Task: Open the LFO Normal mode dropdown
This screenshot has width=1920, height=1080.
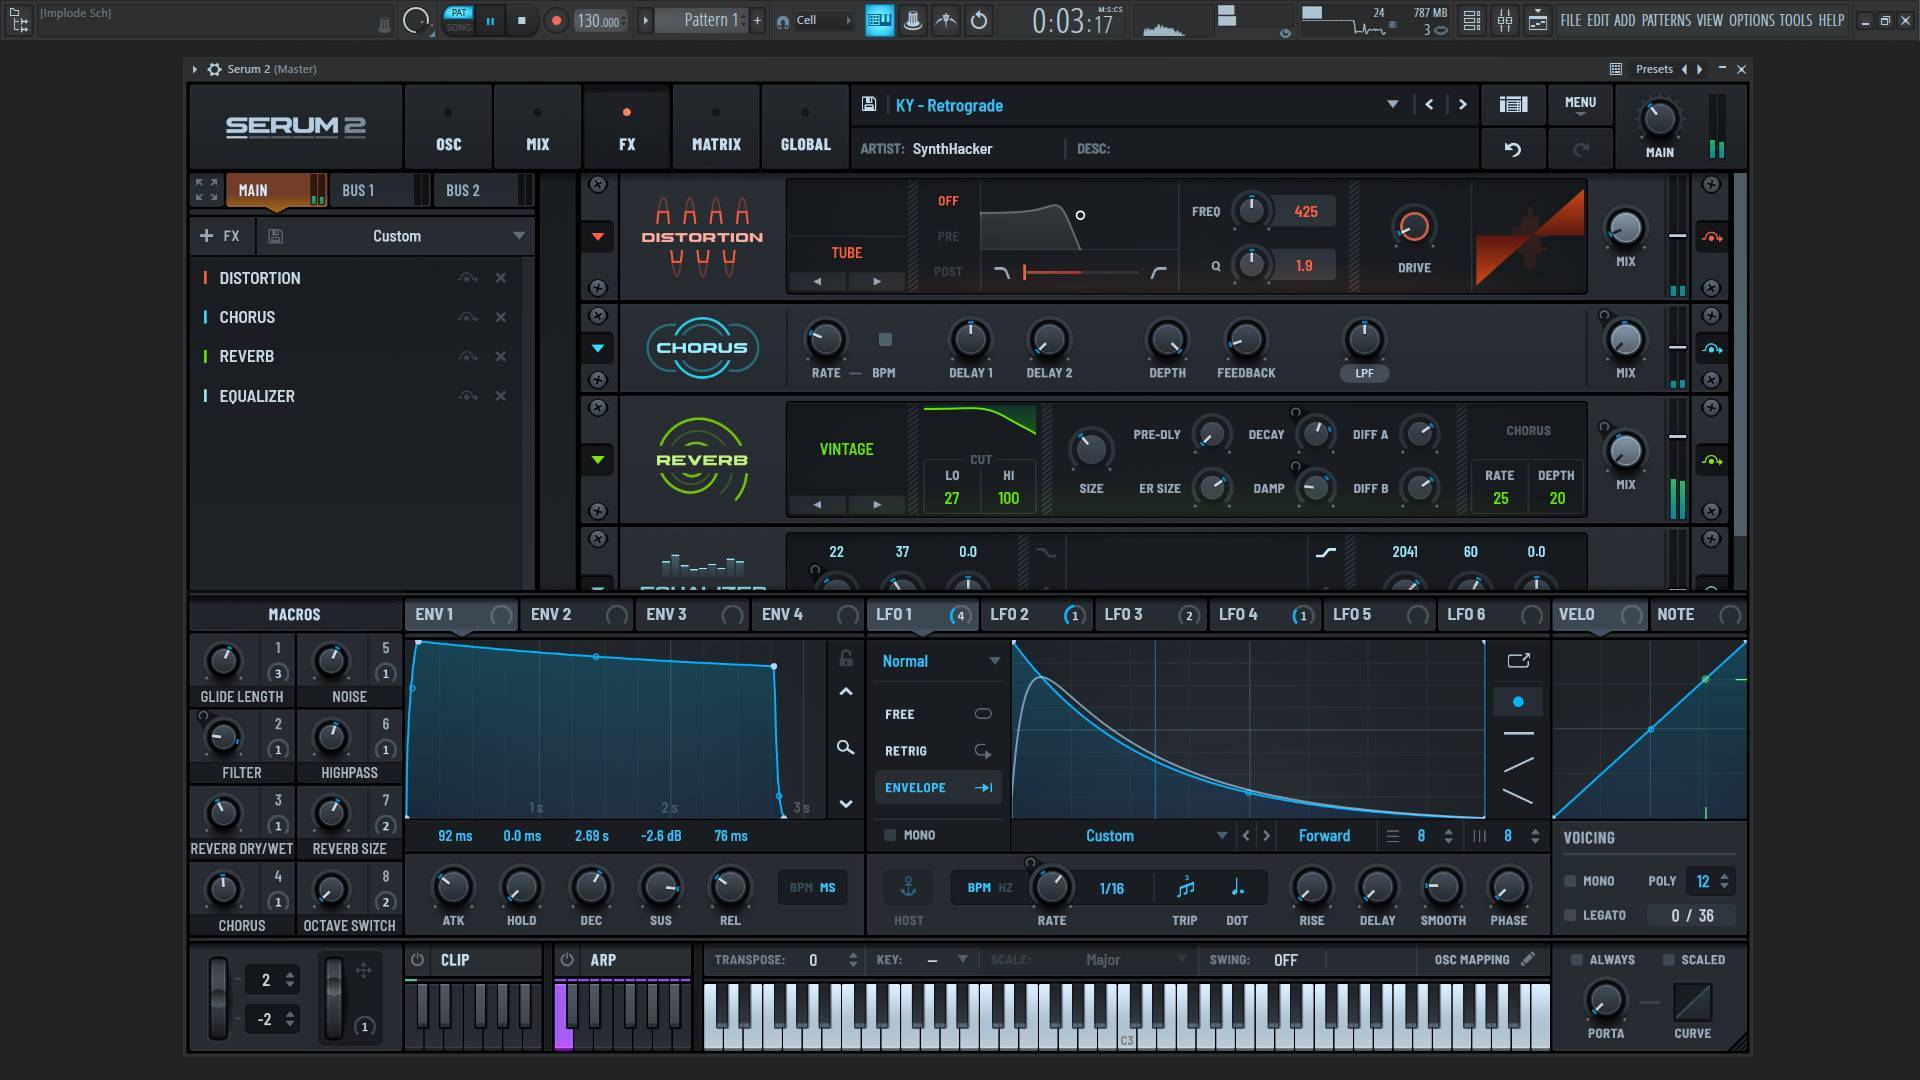Action: (x=993, y=661)
